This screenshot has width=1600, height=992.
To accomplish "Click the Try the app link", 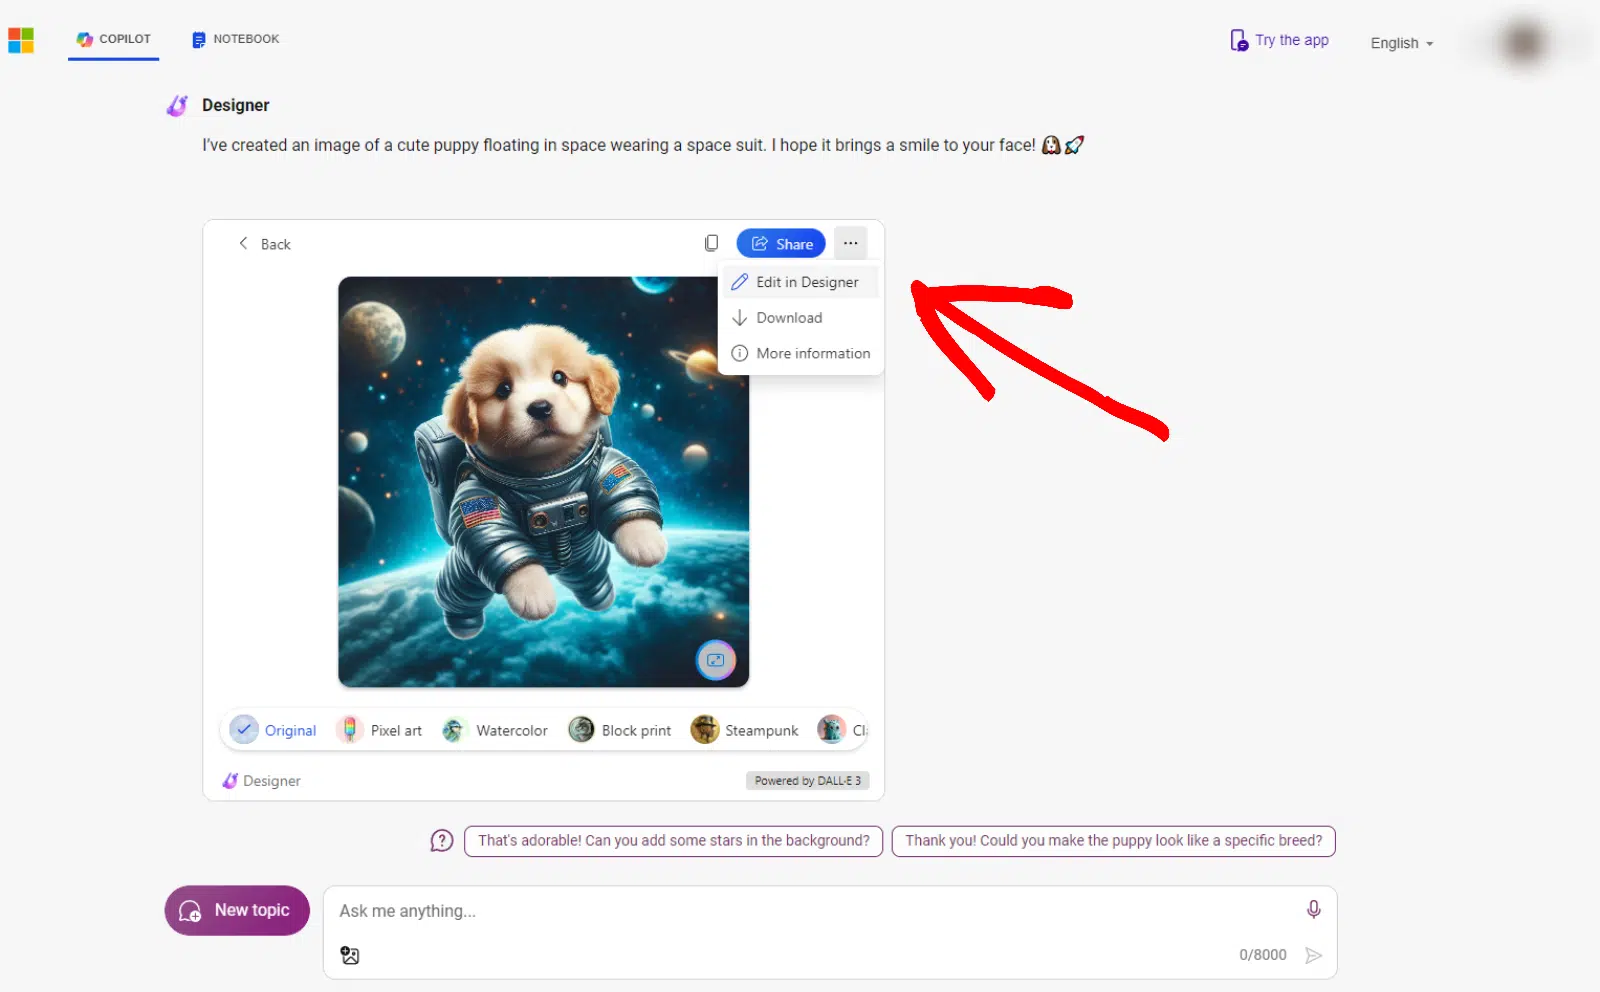I will click(1280, 40).
